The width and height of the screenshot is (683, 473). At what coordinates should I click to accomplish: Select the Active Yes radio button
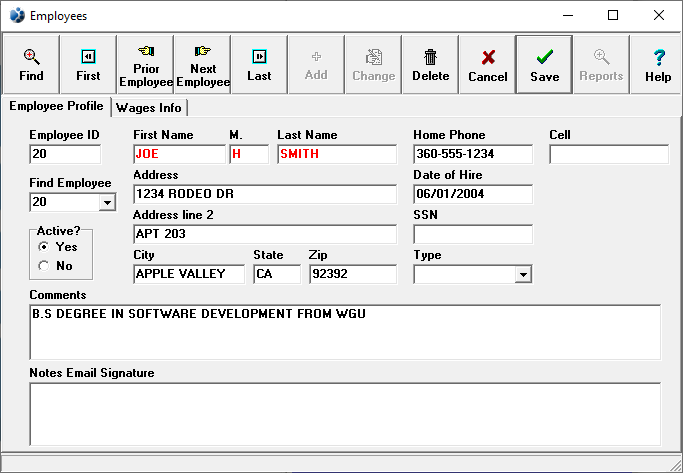tap(43, 246)
